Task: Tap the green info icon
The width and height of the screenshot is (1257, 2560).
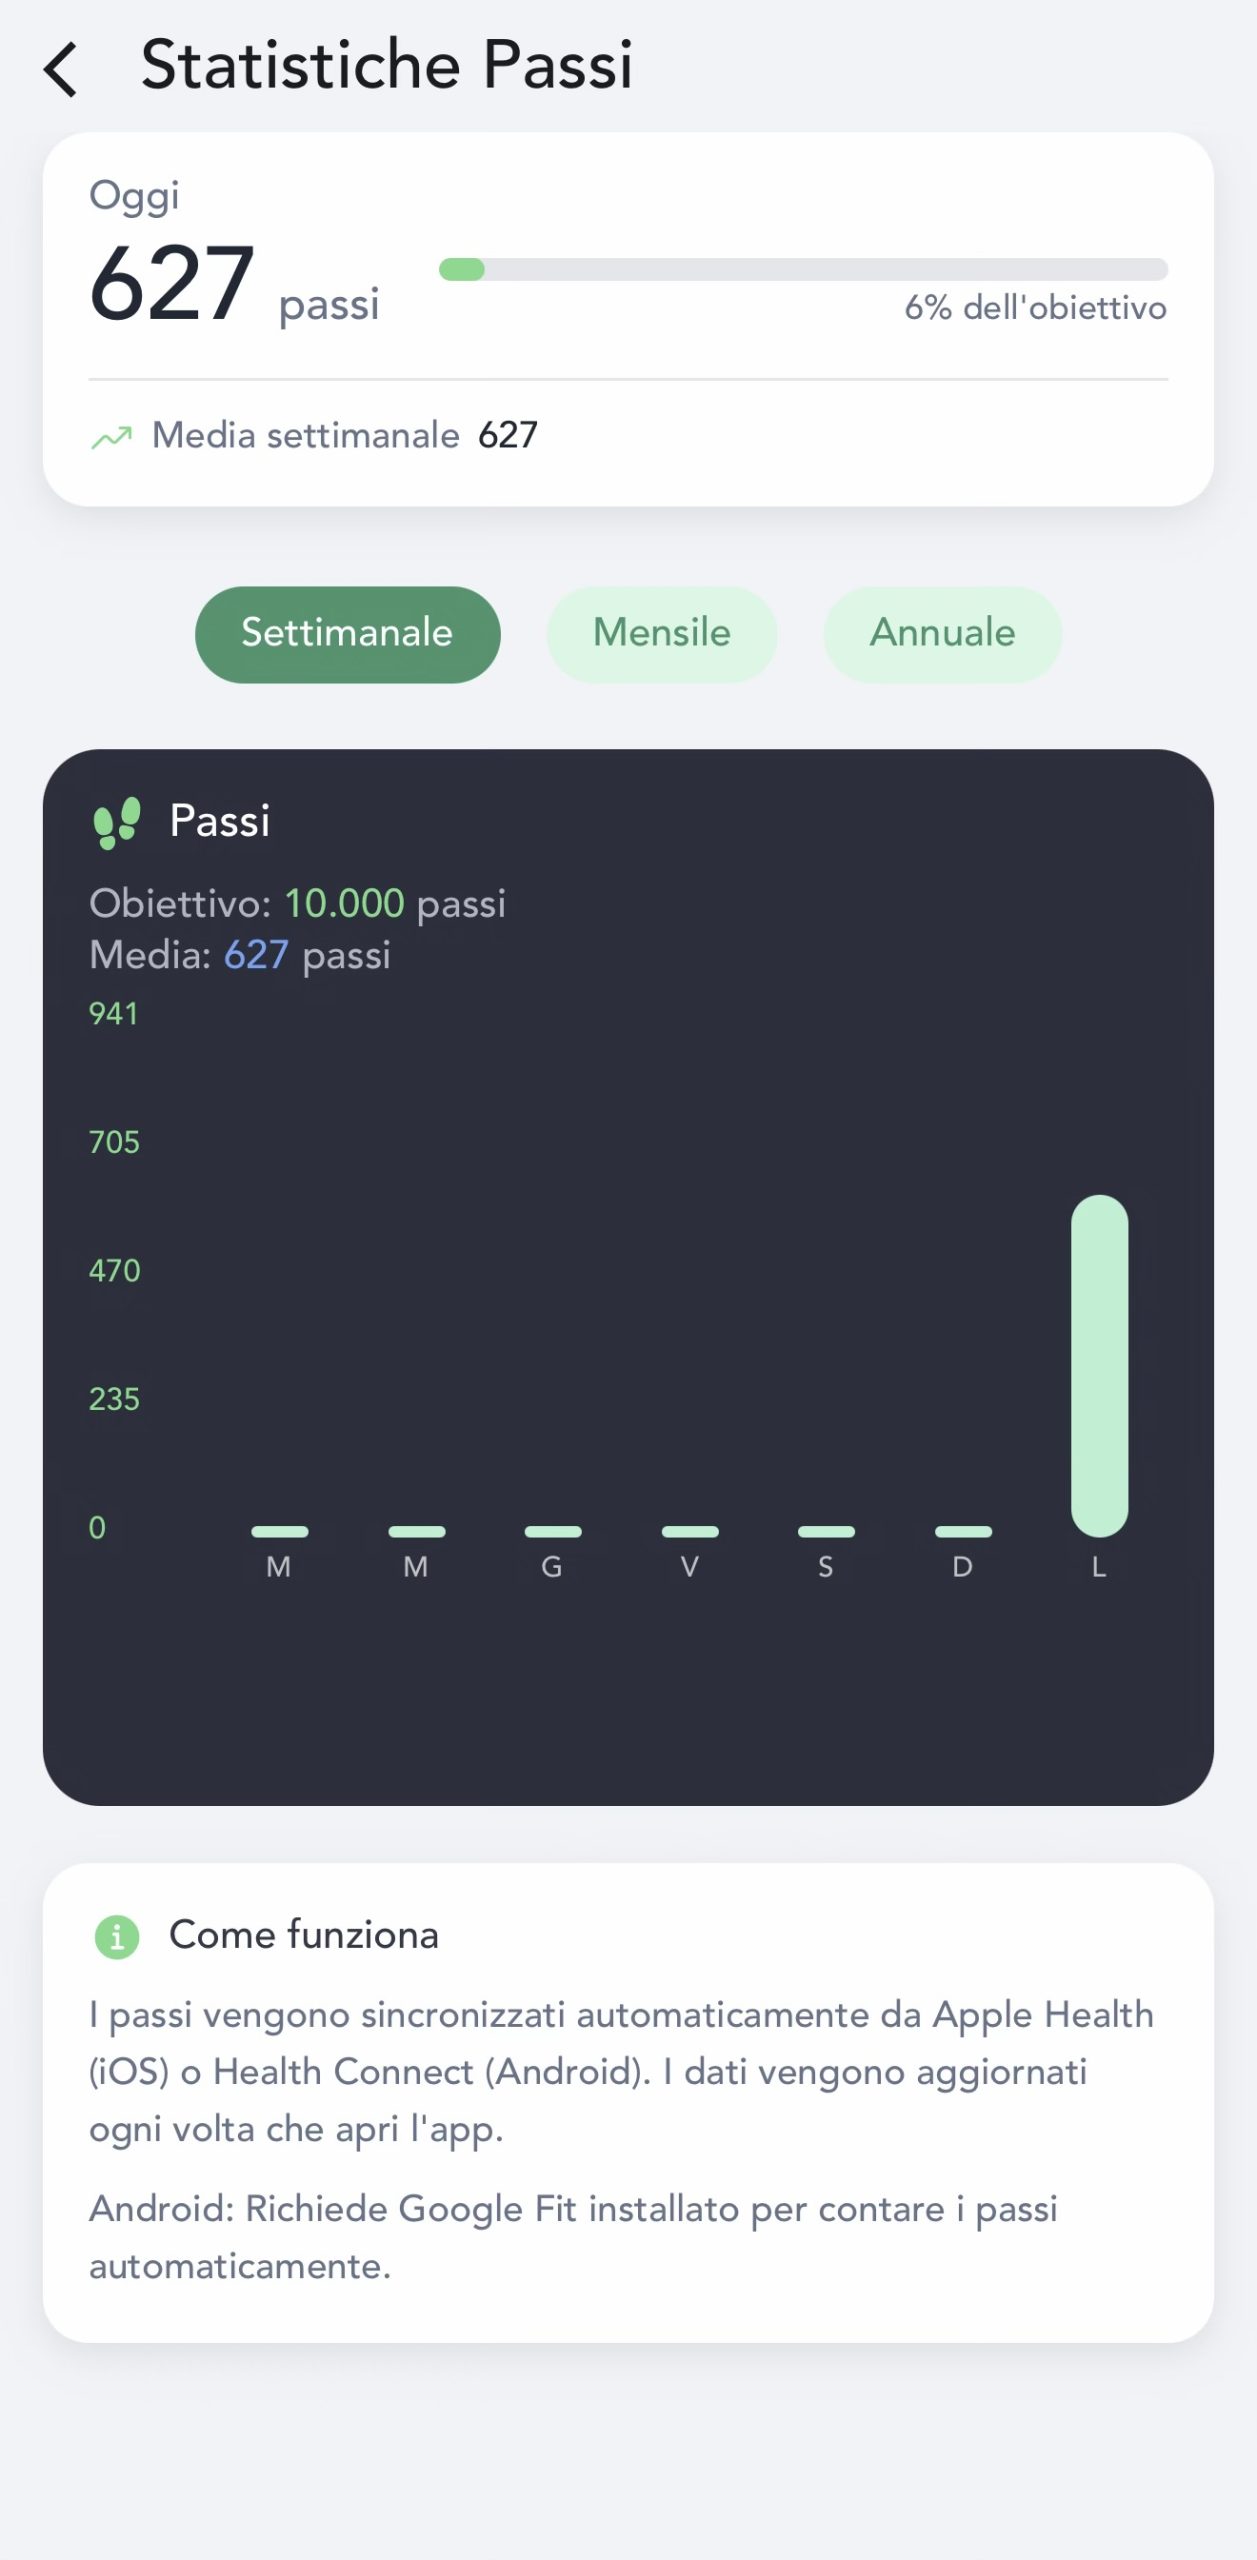Action: click(117, 1937)
